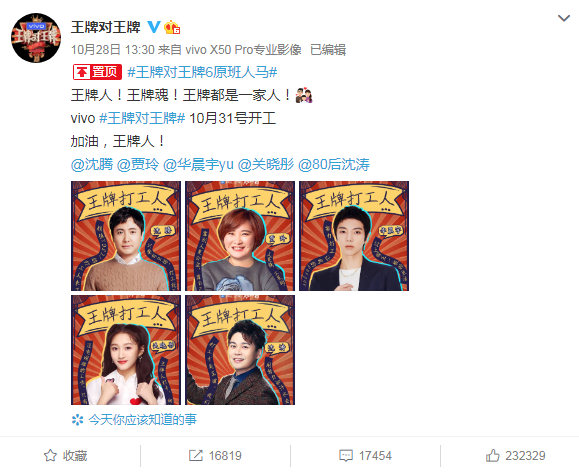Screen dimensions: 579x472
Task: View the poster thumbnail with the dark blazer
Action: [x=354, y=236]
